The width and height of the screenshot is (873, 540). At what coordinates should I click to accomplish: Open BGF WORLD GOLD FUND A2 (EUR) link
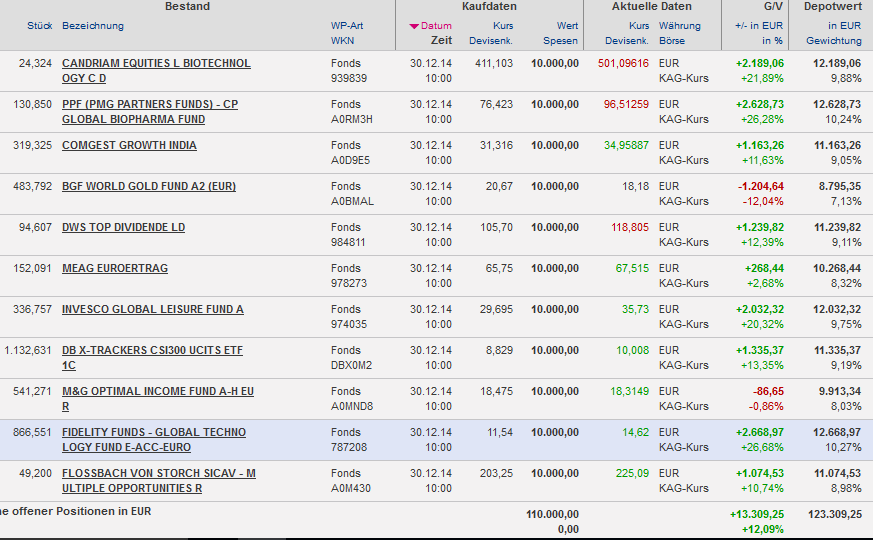149,186
